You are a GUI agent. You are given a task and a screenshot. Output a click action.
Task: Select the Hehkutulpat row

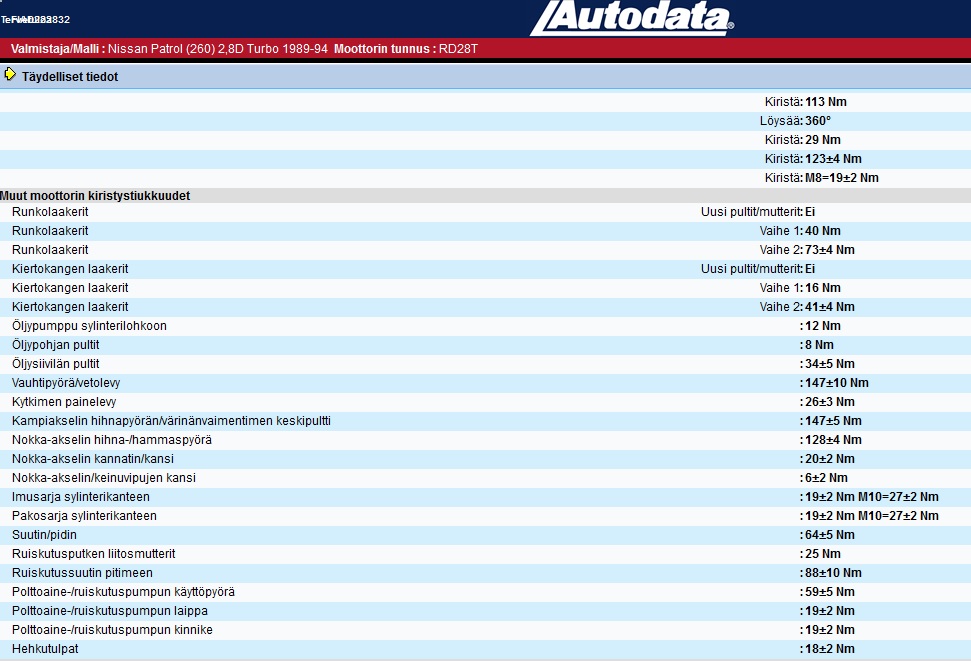45,649
